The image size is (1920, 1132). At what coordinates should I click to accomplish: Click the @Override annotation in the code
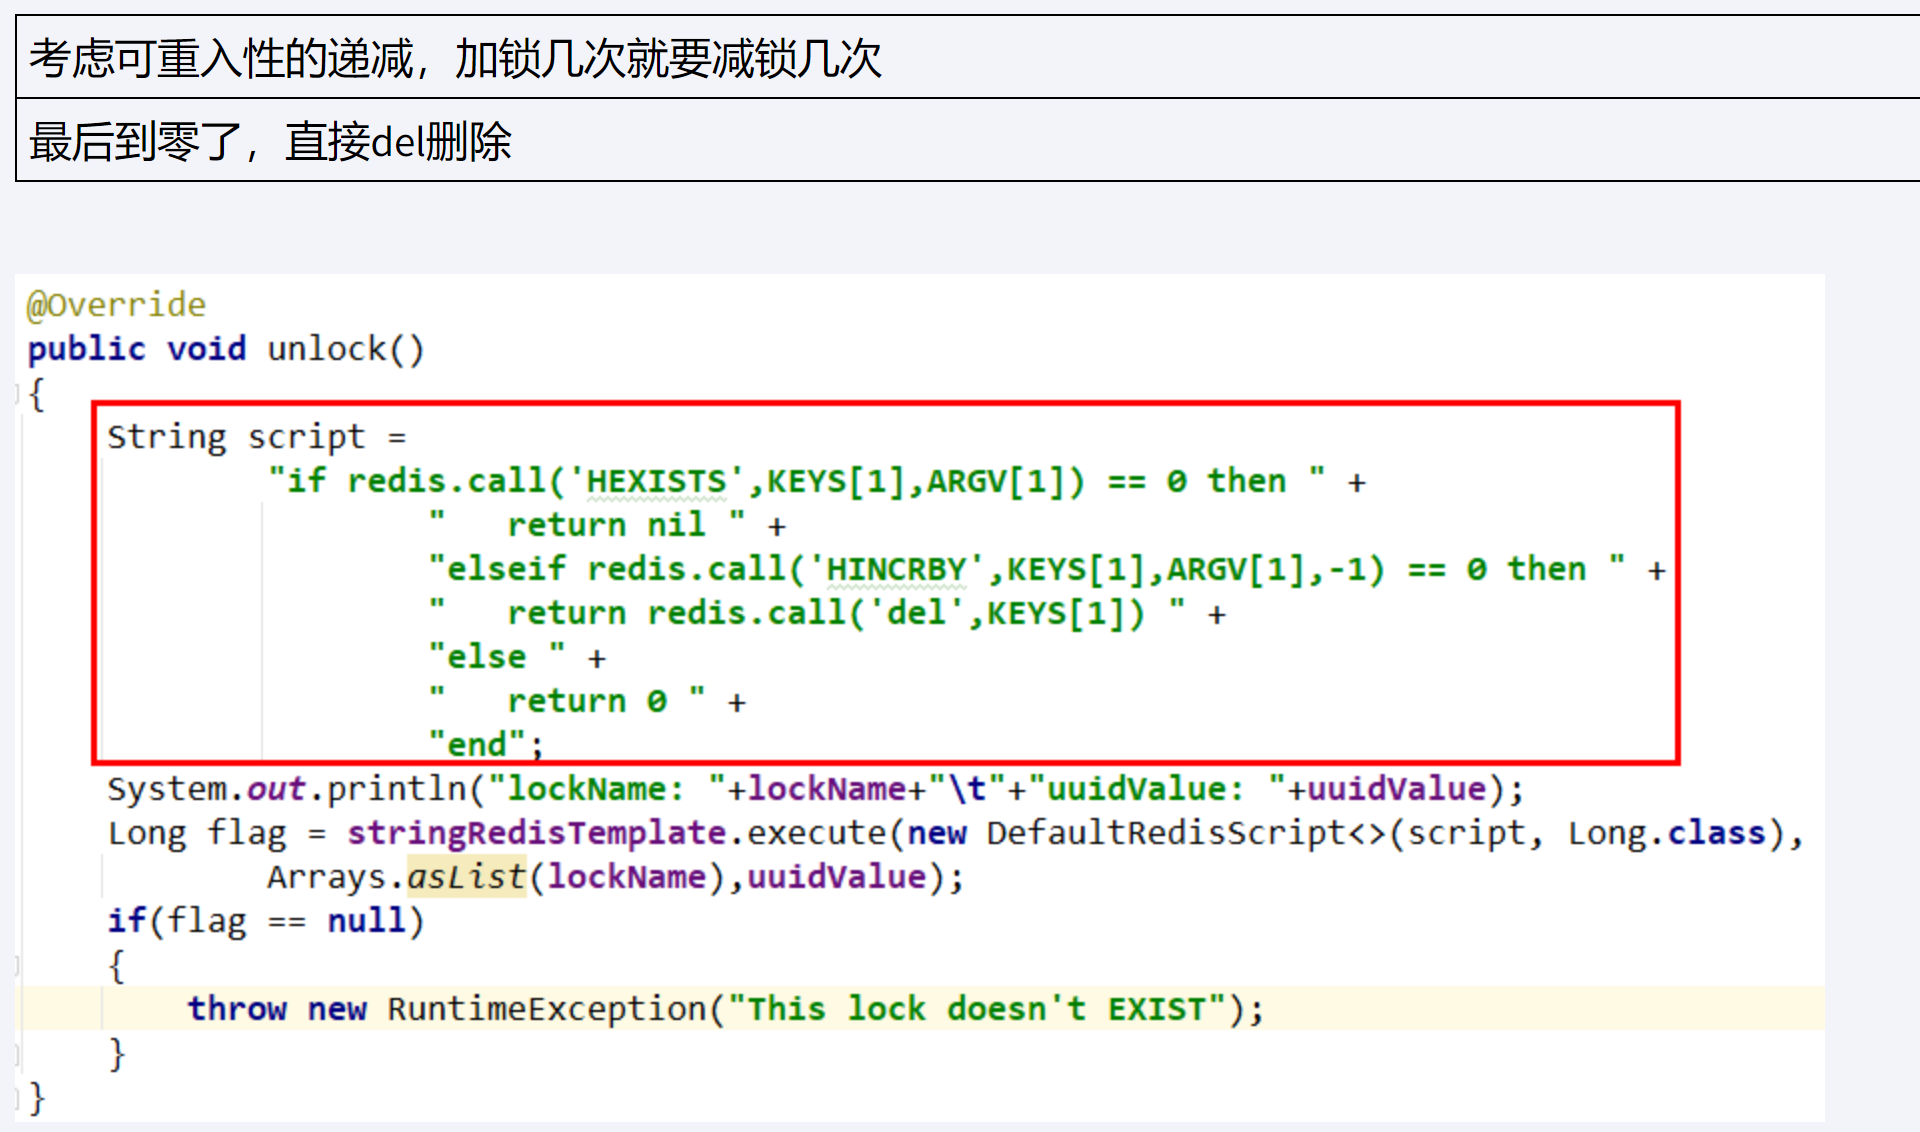pos(116,305)
